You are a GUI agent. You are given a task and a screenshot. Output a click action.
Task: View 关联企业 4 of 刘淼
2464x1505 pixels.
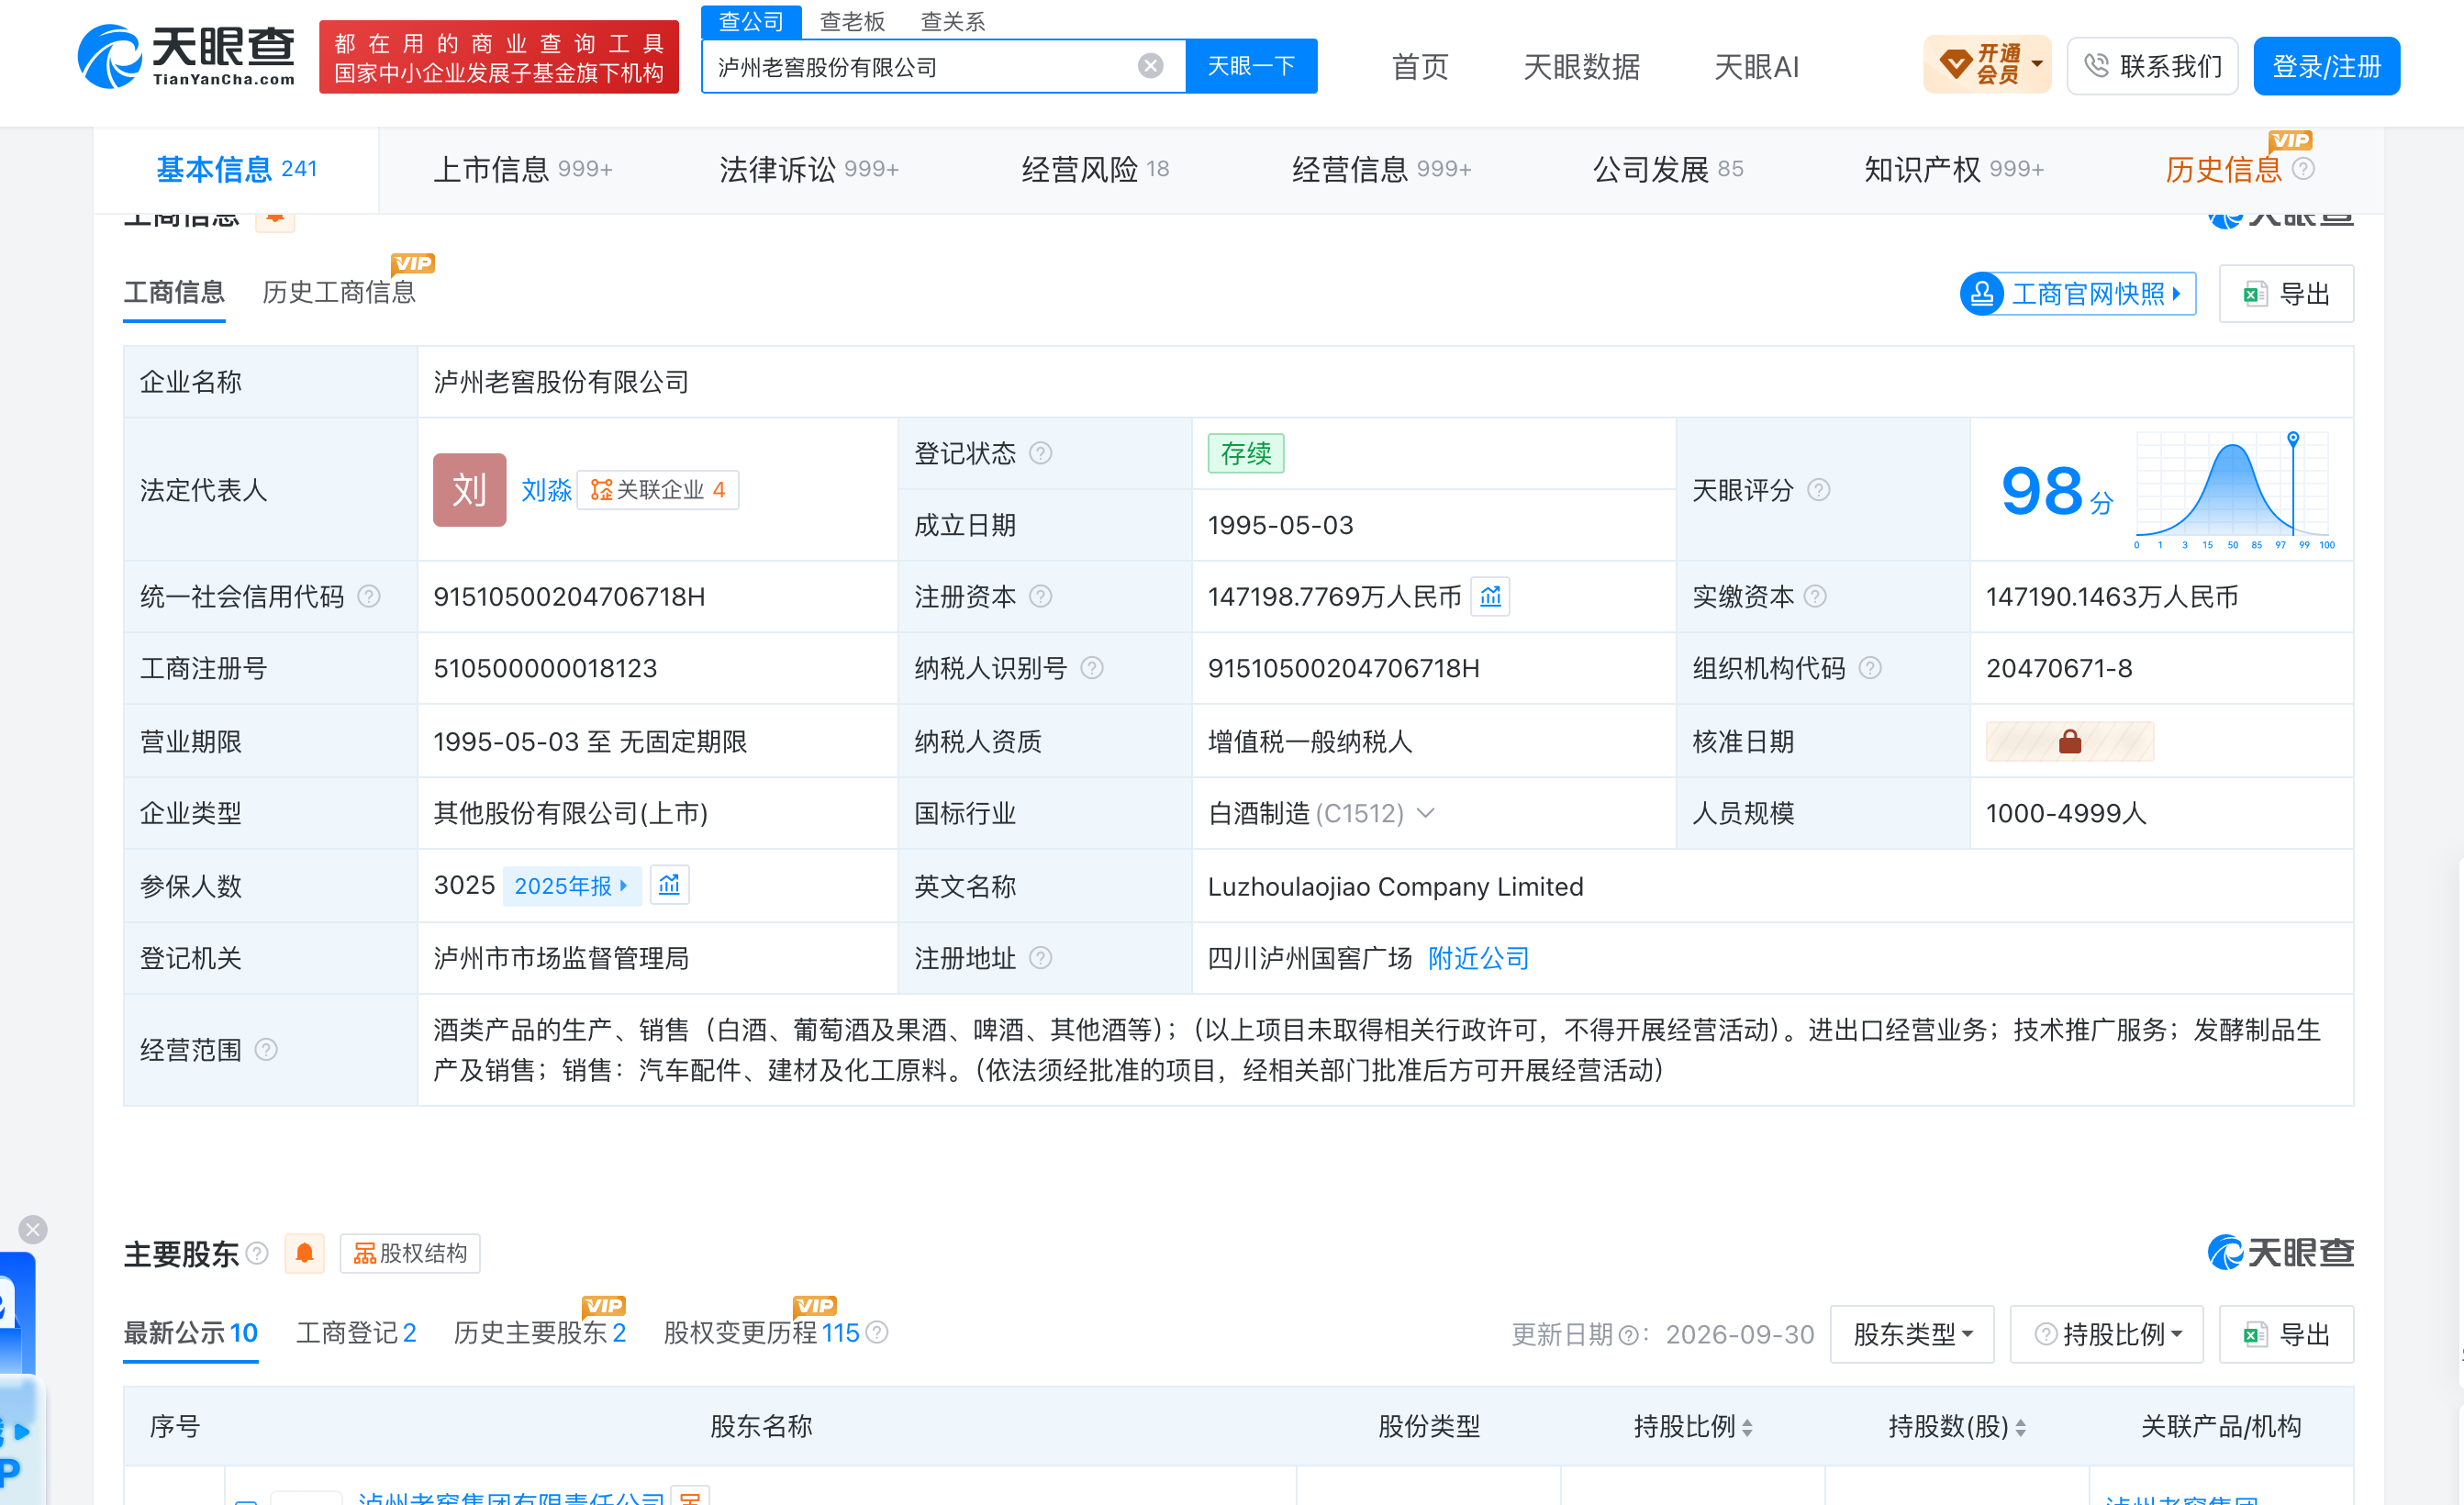pos(658,490)
